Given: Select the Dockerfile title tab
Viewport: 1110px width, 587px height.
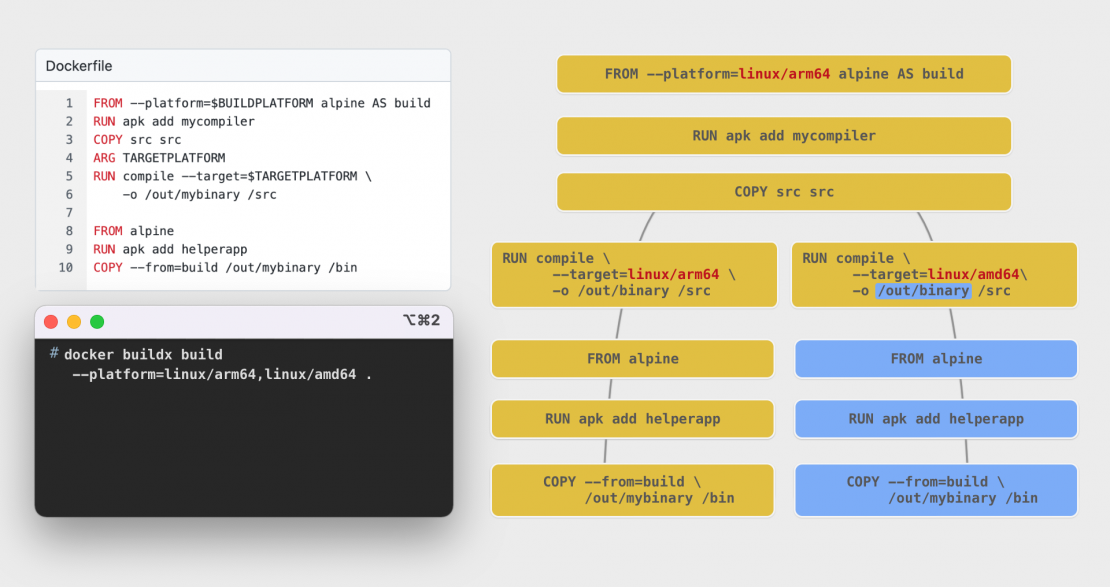Looking at the screenshot, I should (79, 66).
